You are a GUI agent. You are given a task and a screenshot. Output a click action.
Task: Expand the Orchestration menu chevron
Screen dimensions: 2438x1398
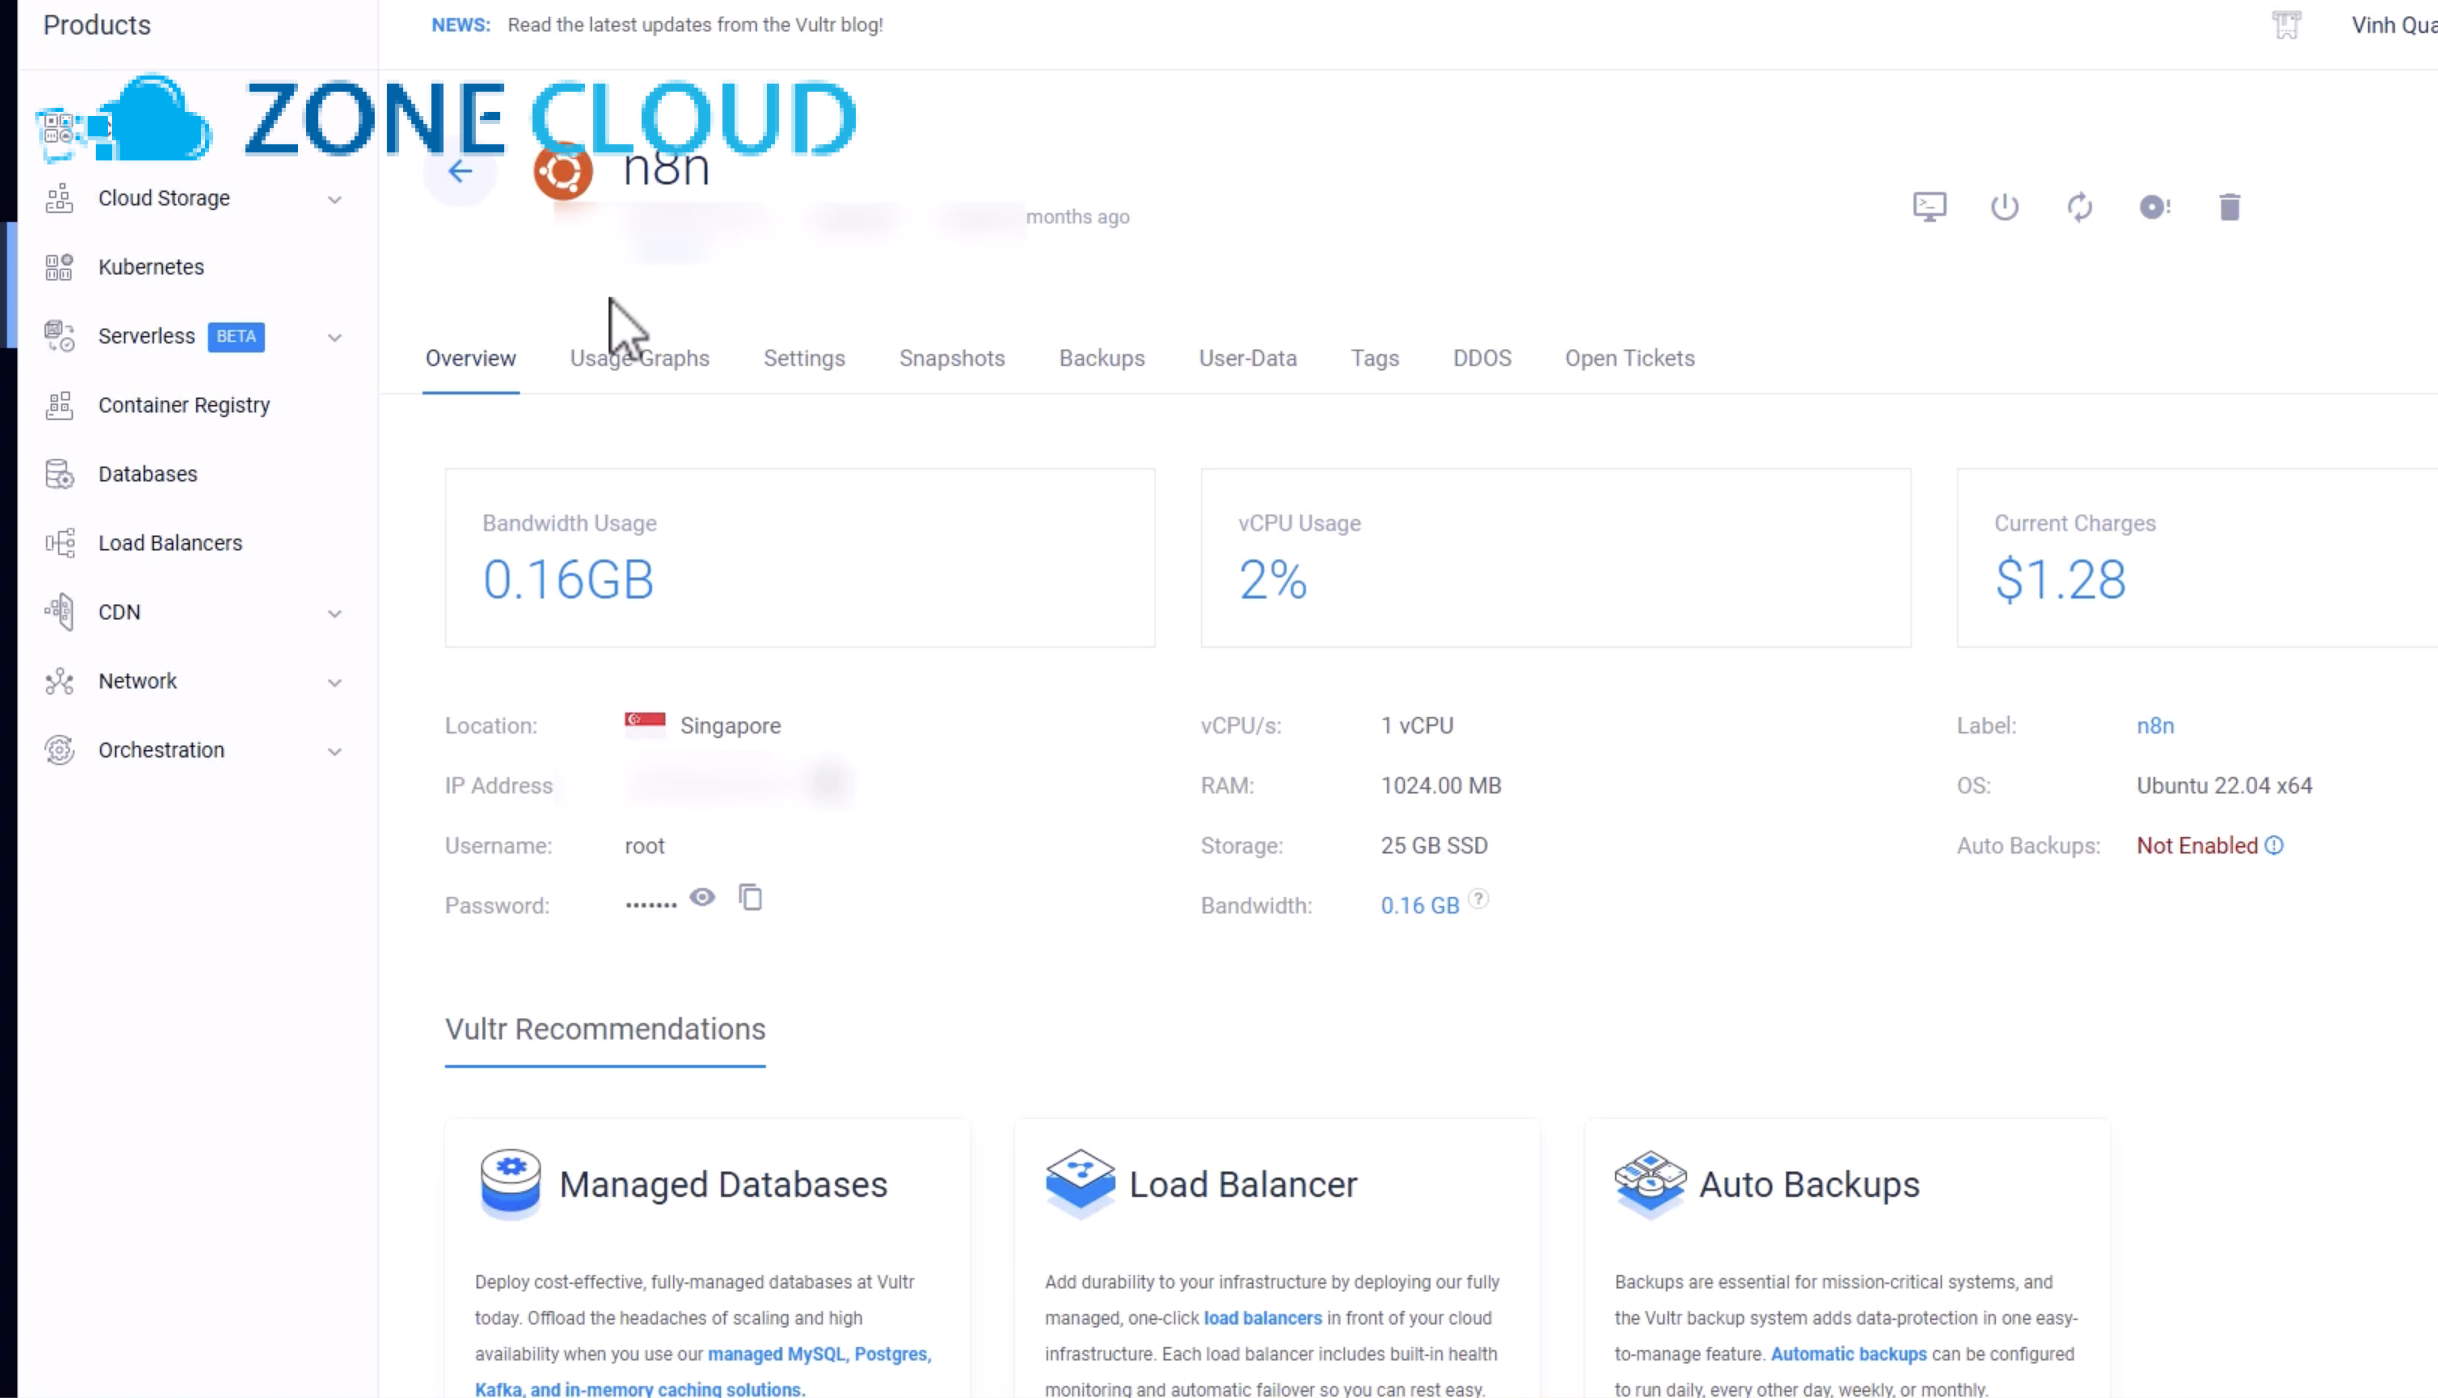tap(334, 752)
